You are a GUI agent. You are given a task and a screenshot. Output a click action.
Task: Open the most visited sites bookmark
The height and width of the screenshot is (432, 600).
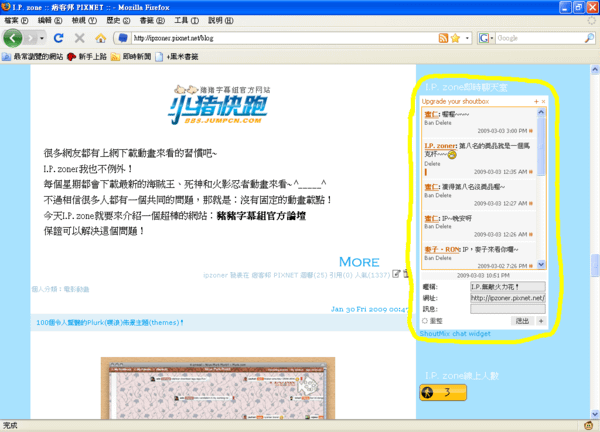point(33,57)
